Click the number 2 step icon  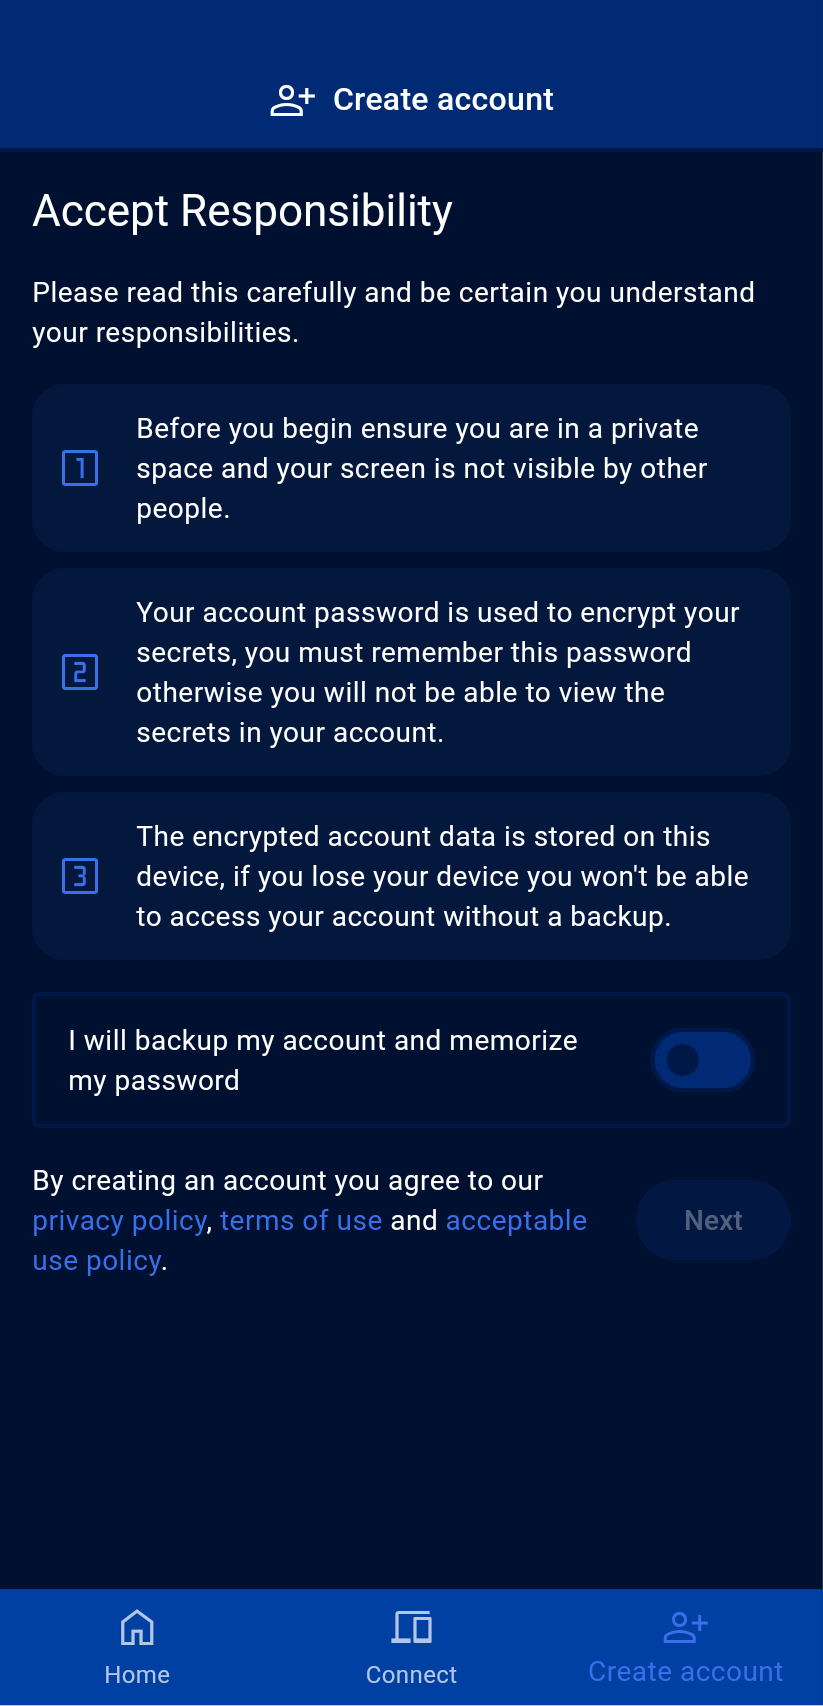(80, 672)
